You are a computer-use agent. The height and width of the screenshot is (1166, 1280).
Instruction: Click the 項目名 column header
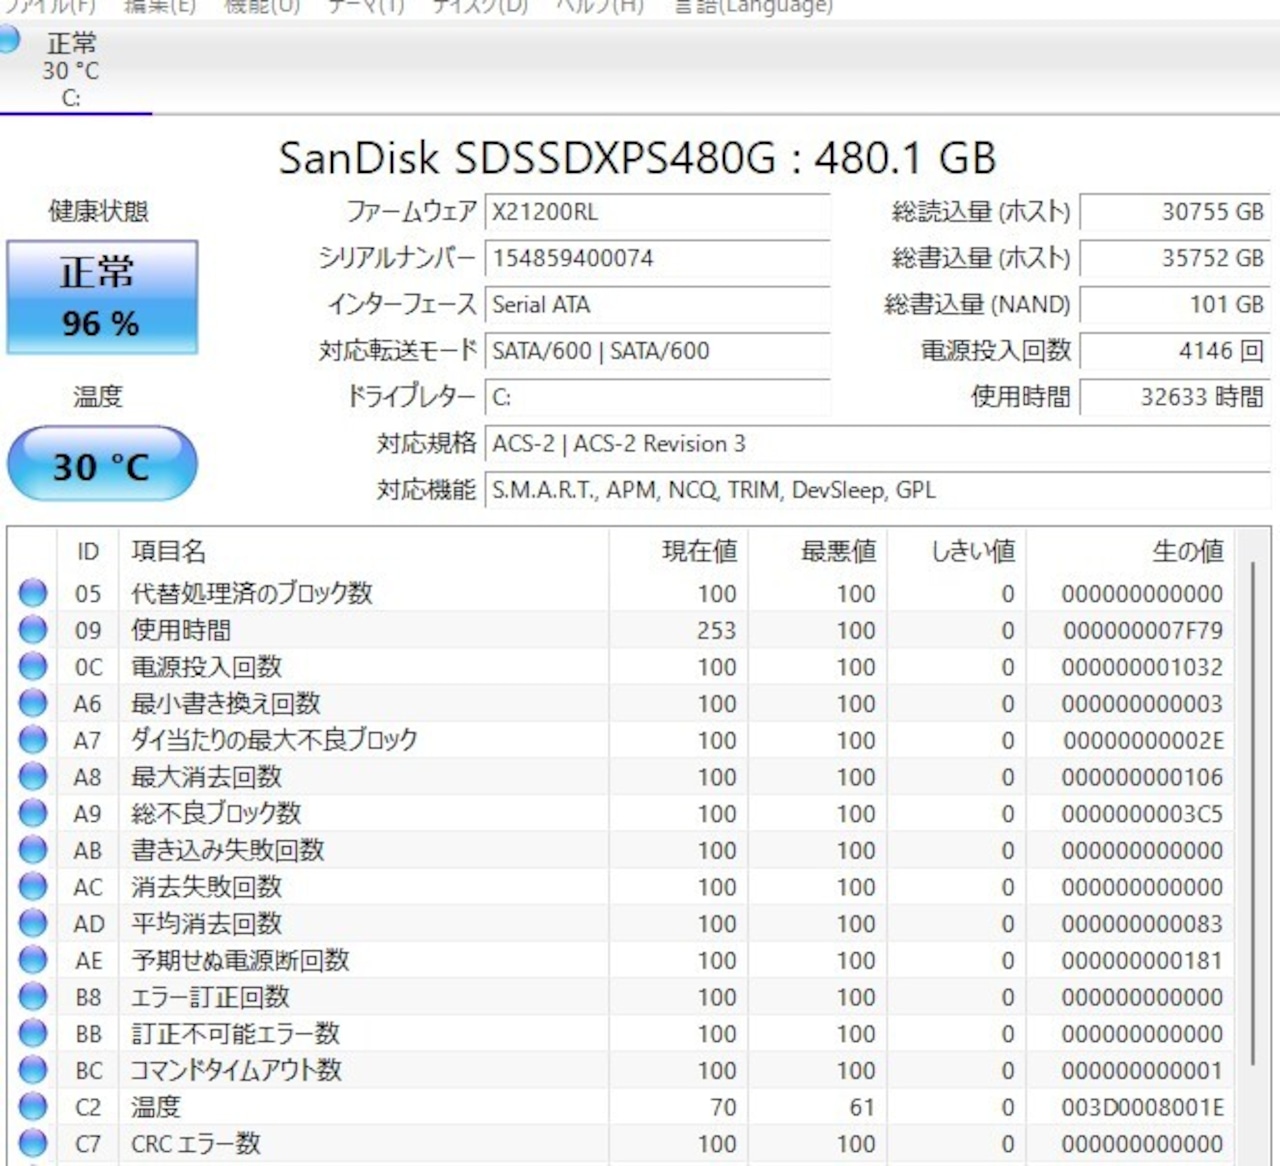click(x=364, y=551)
